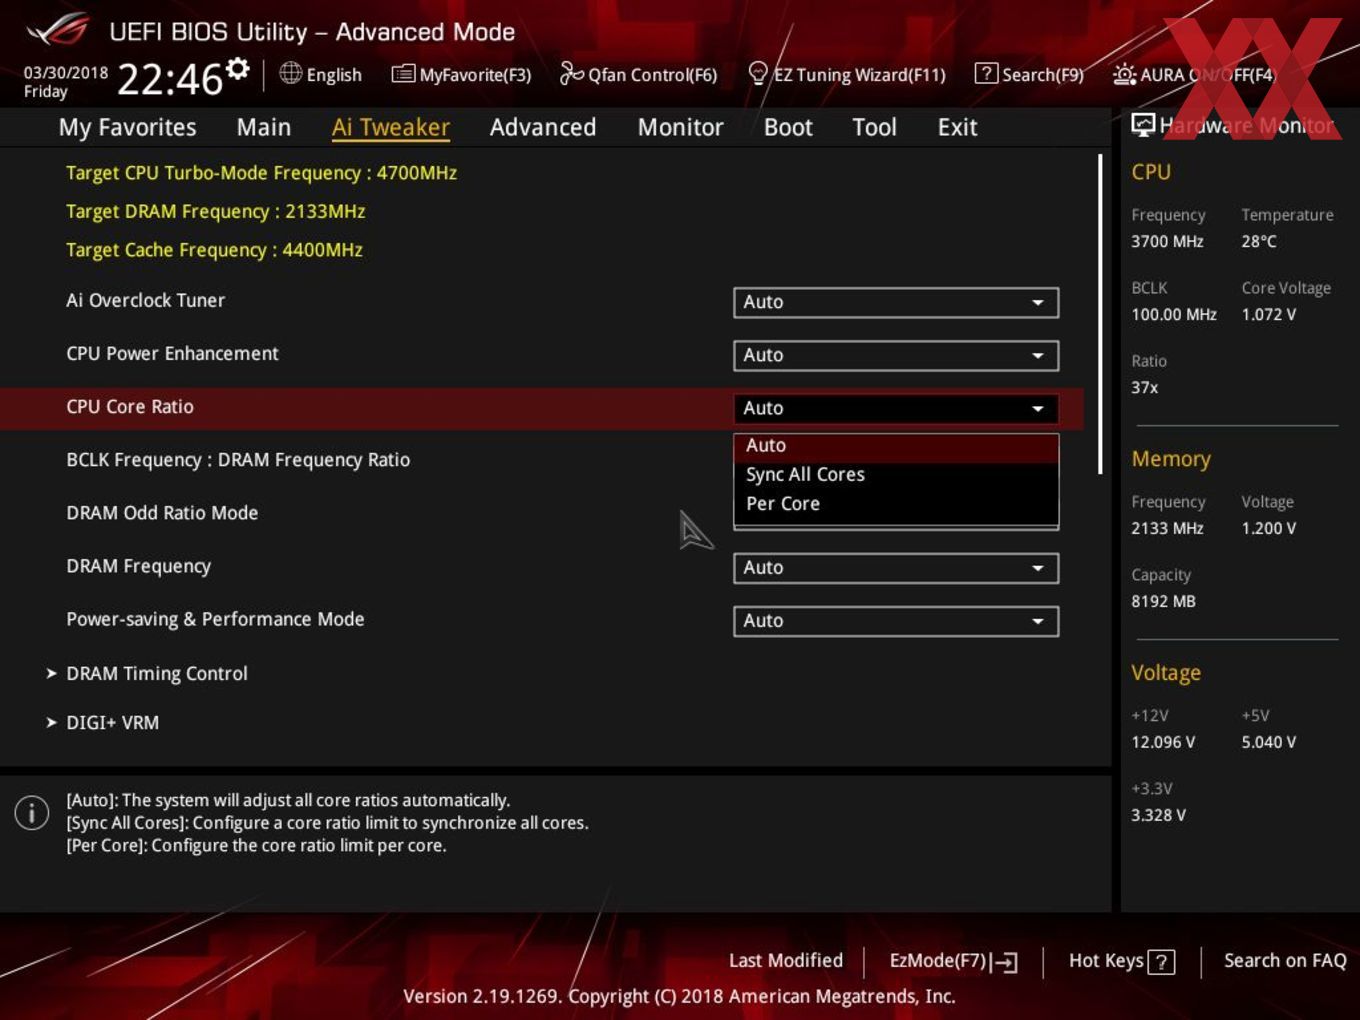Click Core Voltage value 1.072 V
Viewport: 1360px width, 1020px height.
click(1268, 314)
